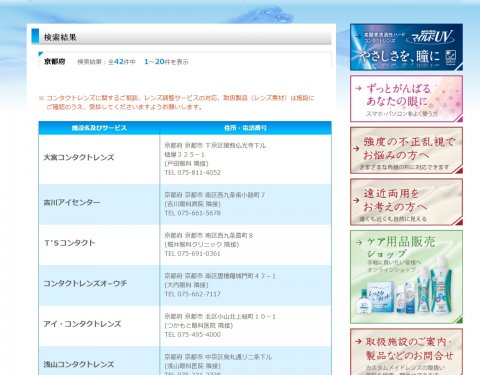480x375 pixels.
Task: Click the arrow icon on 遠近両用 banner
Action: pyautogui.click(x=356, y=200)
